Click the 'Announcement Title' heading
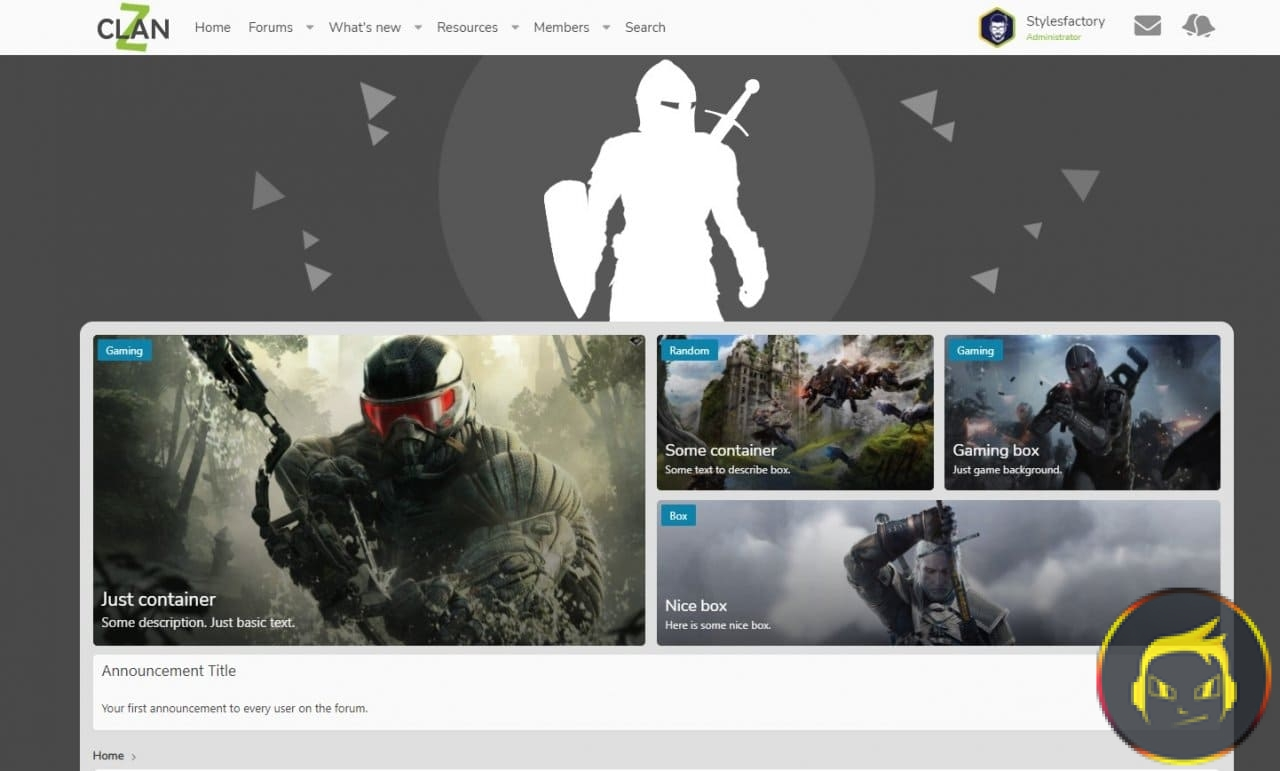This screenshot has width=1280, height=771. tap(169, 671)
